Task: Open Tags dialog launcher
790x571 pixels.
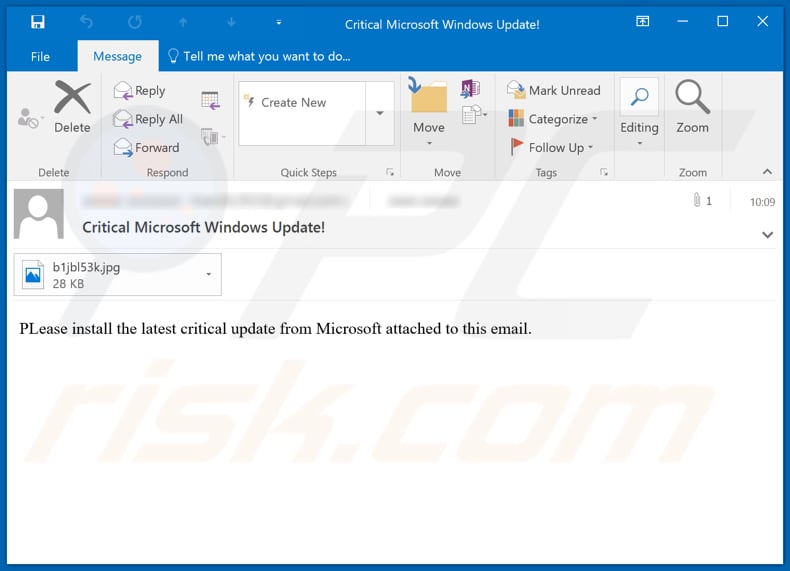Action: (x=604, y=172)
